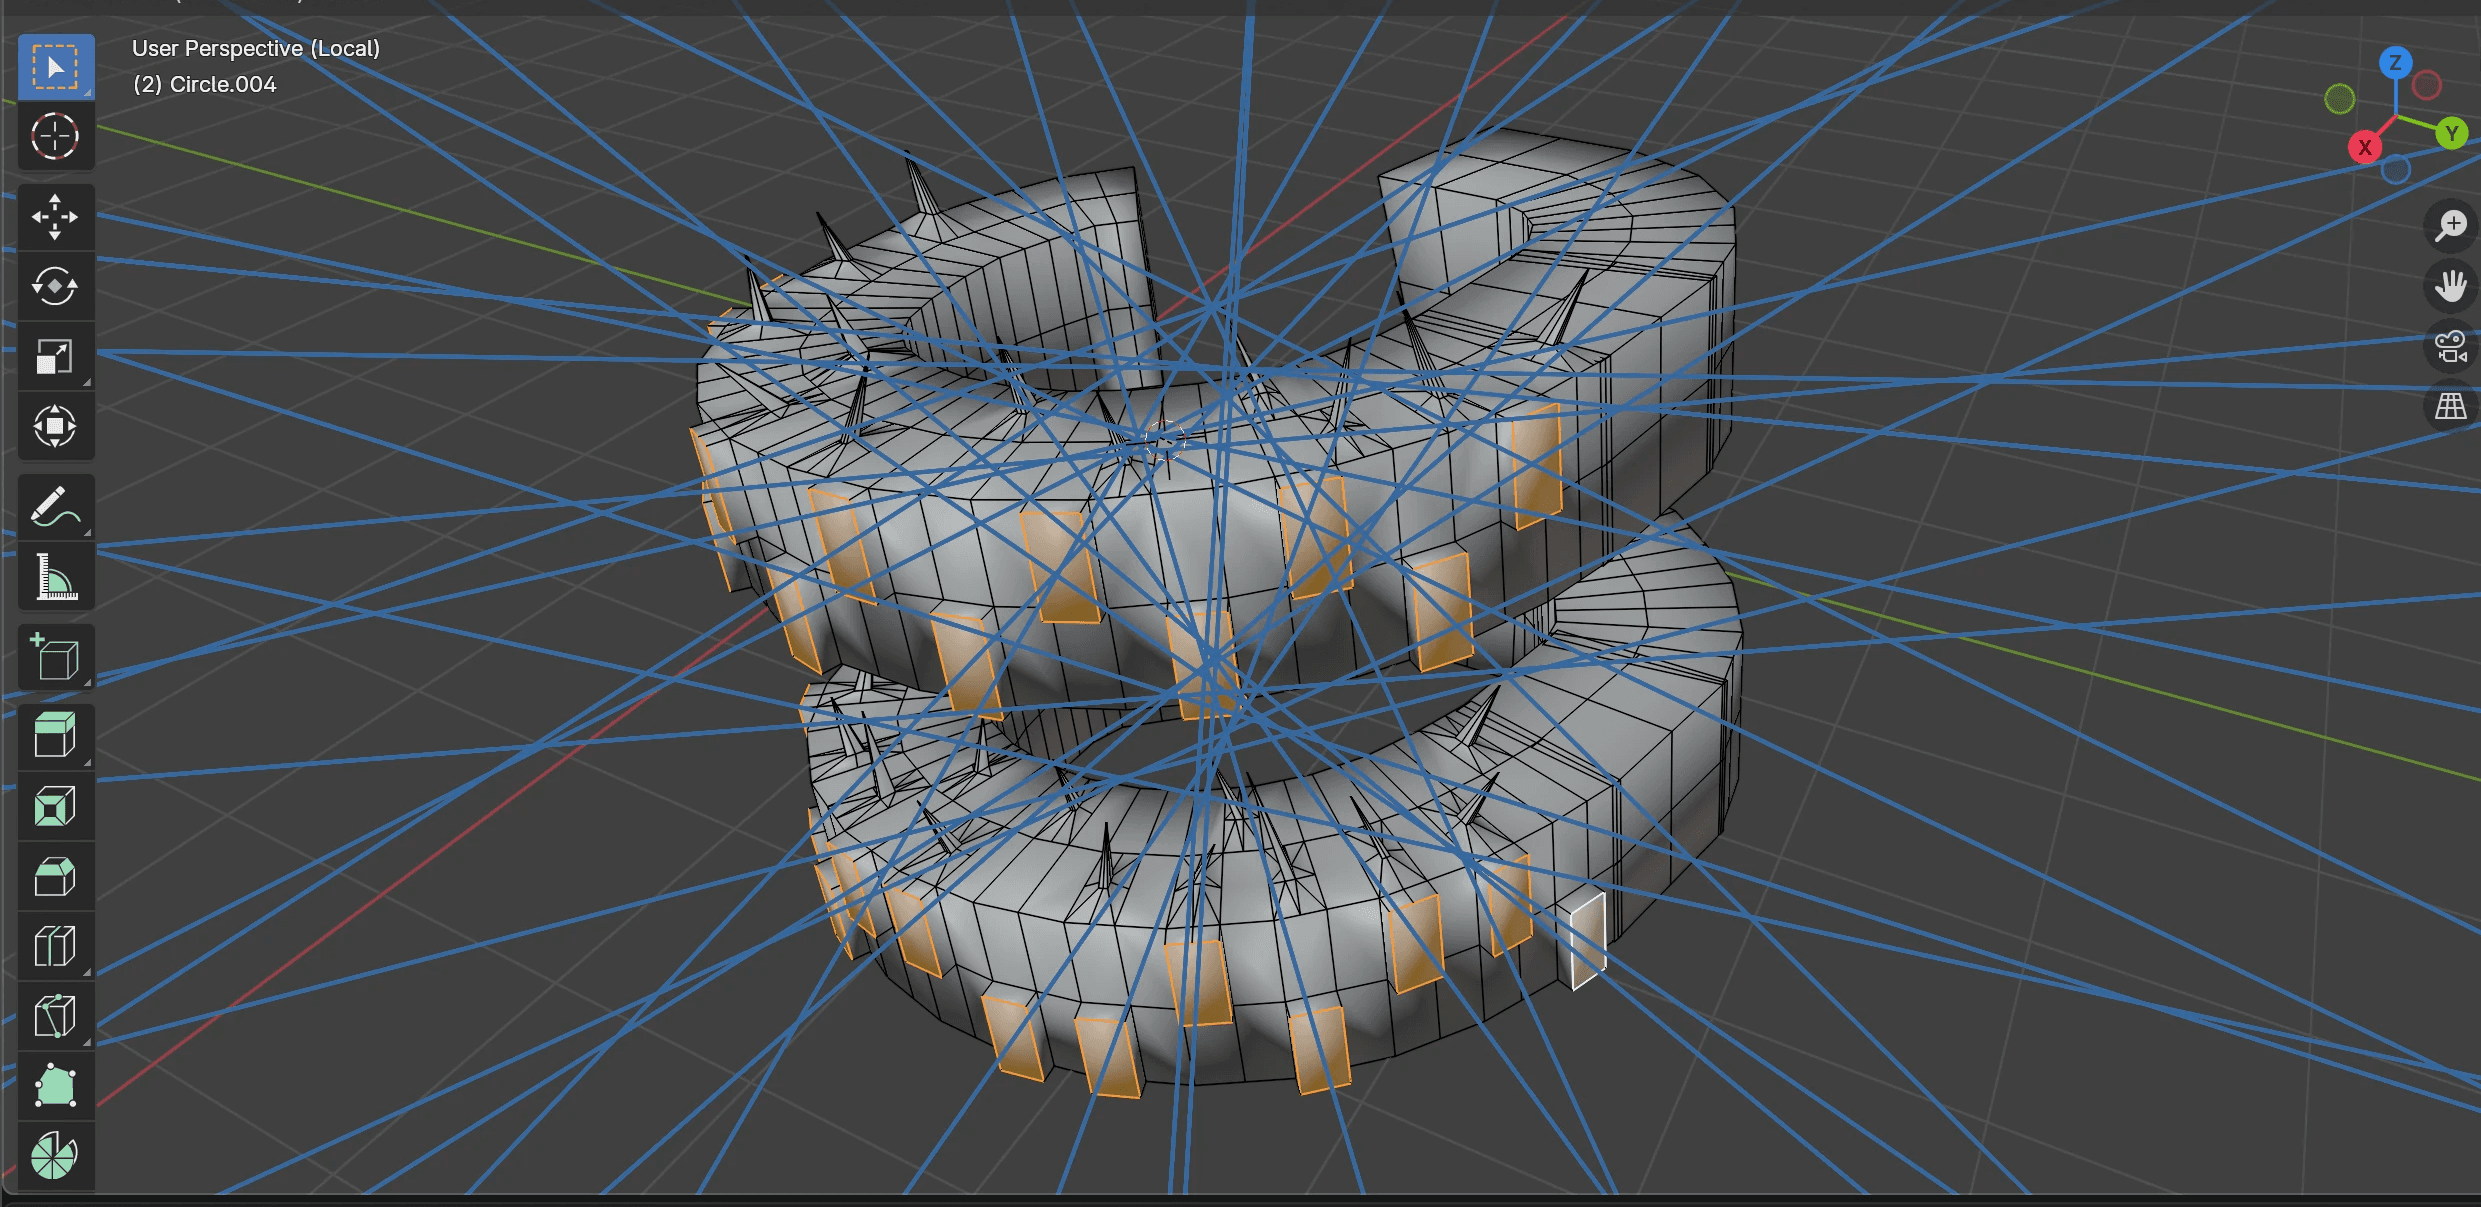Click the zoom view magnifier icon
The width and height of the screenshot is (2481, 1207).
point(2450,225)
